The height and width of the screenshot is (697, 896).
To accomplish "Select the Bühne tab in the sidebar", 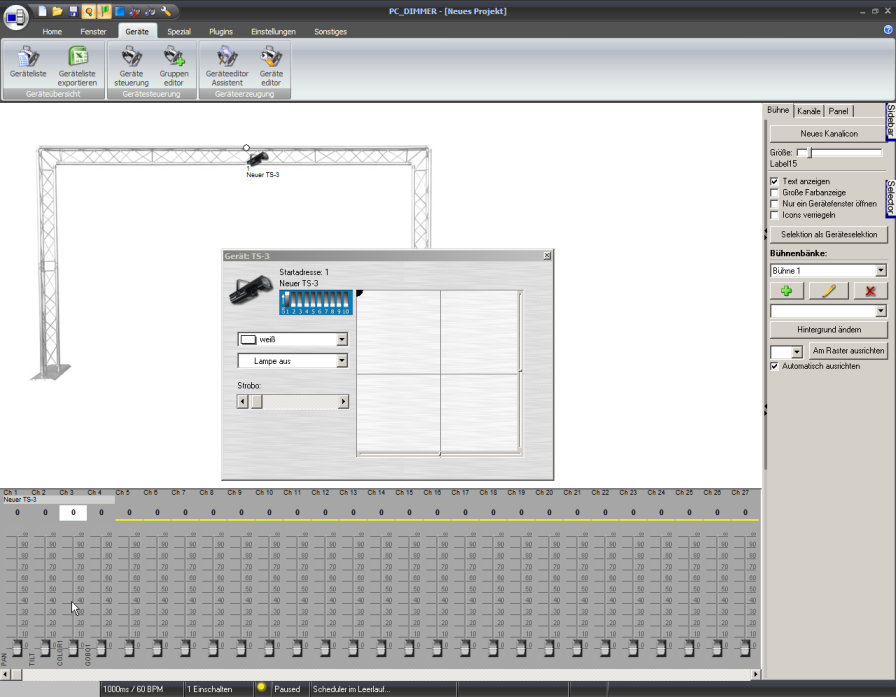I will pyautogui.click(x=778, y=110).
